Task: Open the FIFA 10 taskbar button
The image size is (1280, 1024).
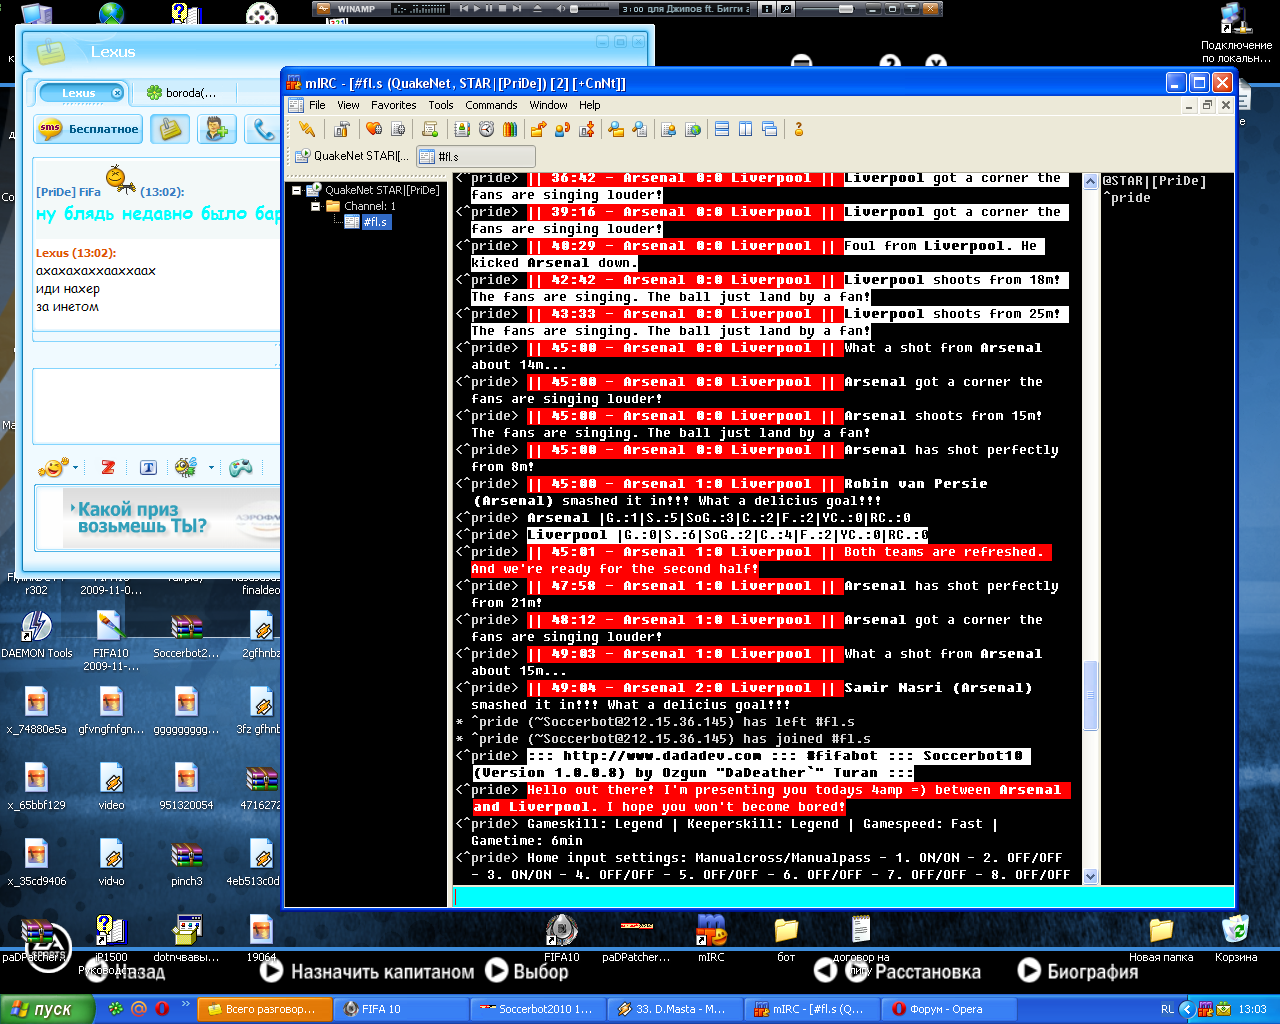Action: click(x=404, y=1009)
